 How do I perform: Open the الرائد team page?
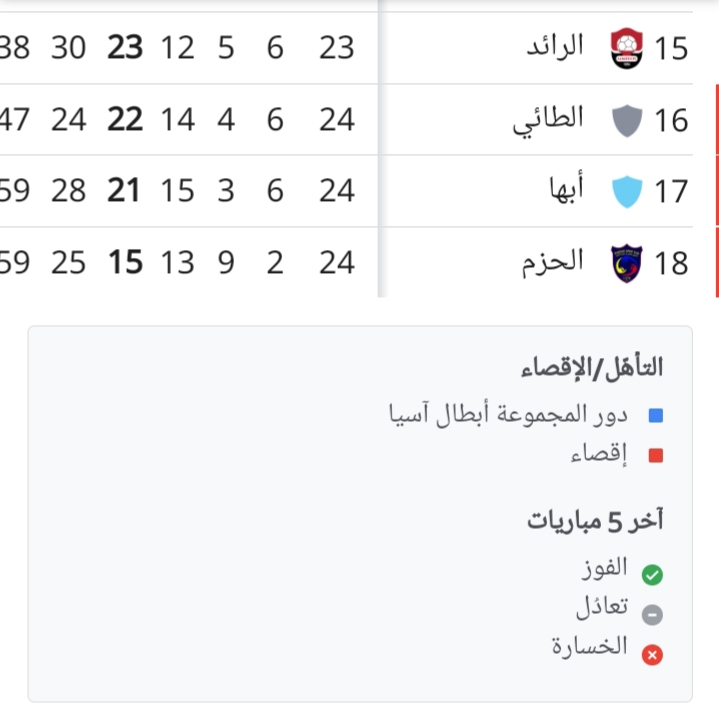[554, 47]
